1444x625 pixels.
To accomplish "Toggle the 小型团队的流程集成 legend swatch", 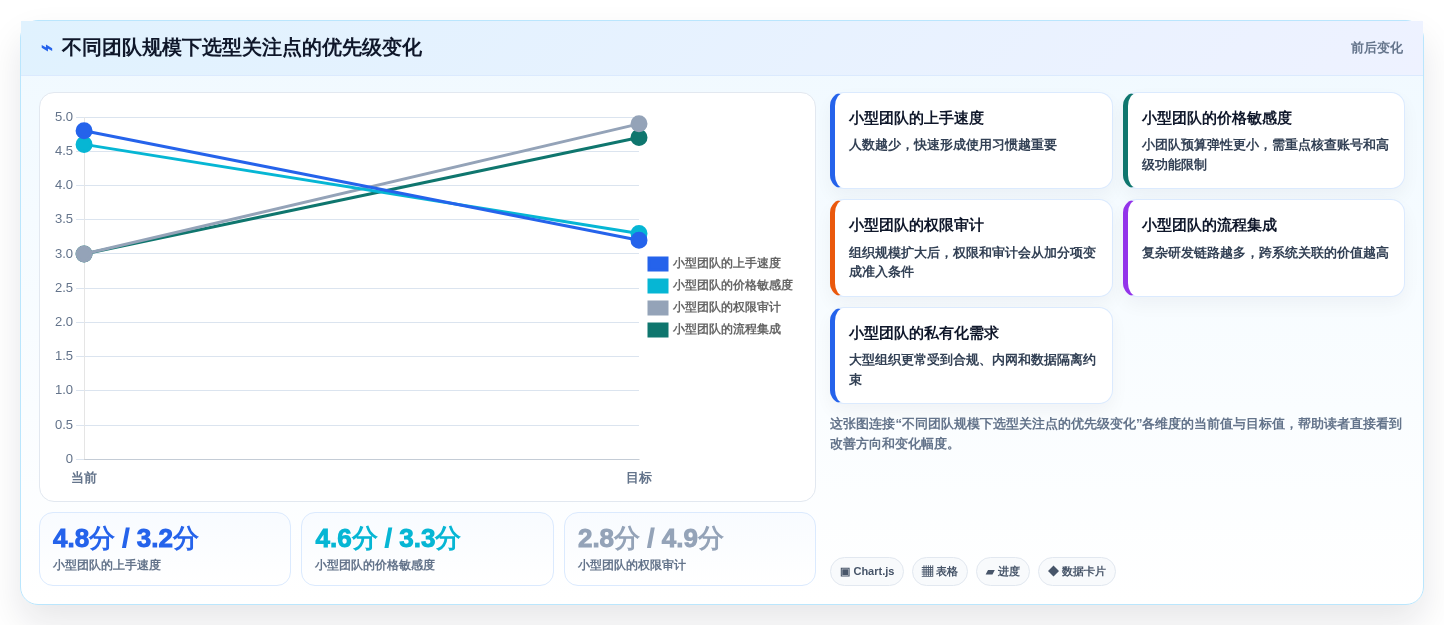I will coord(658,330).
